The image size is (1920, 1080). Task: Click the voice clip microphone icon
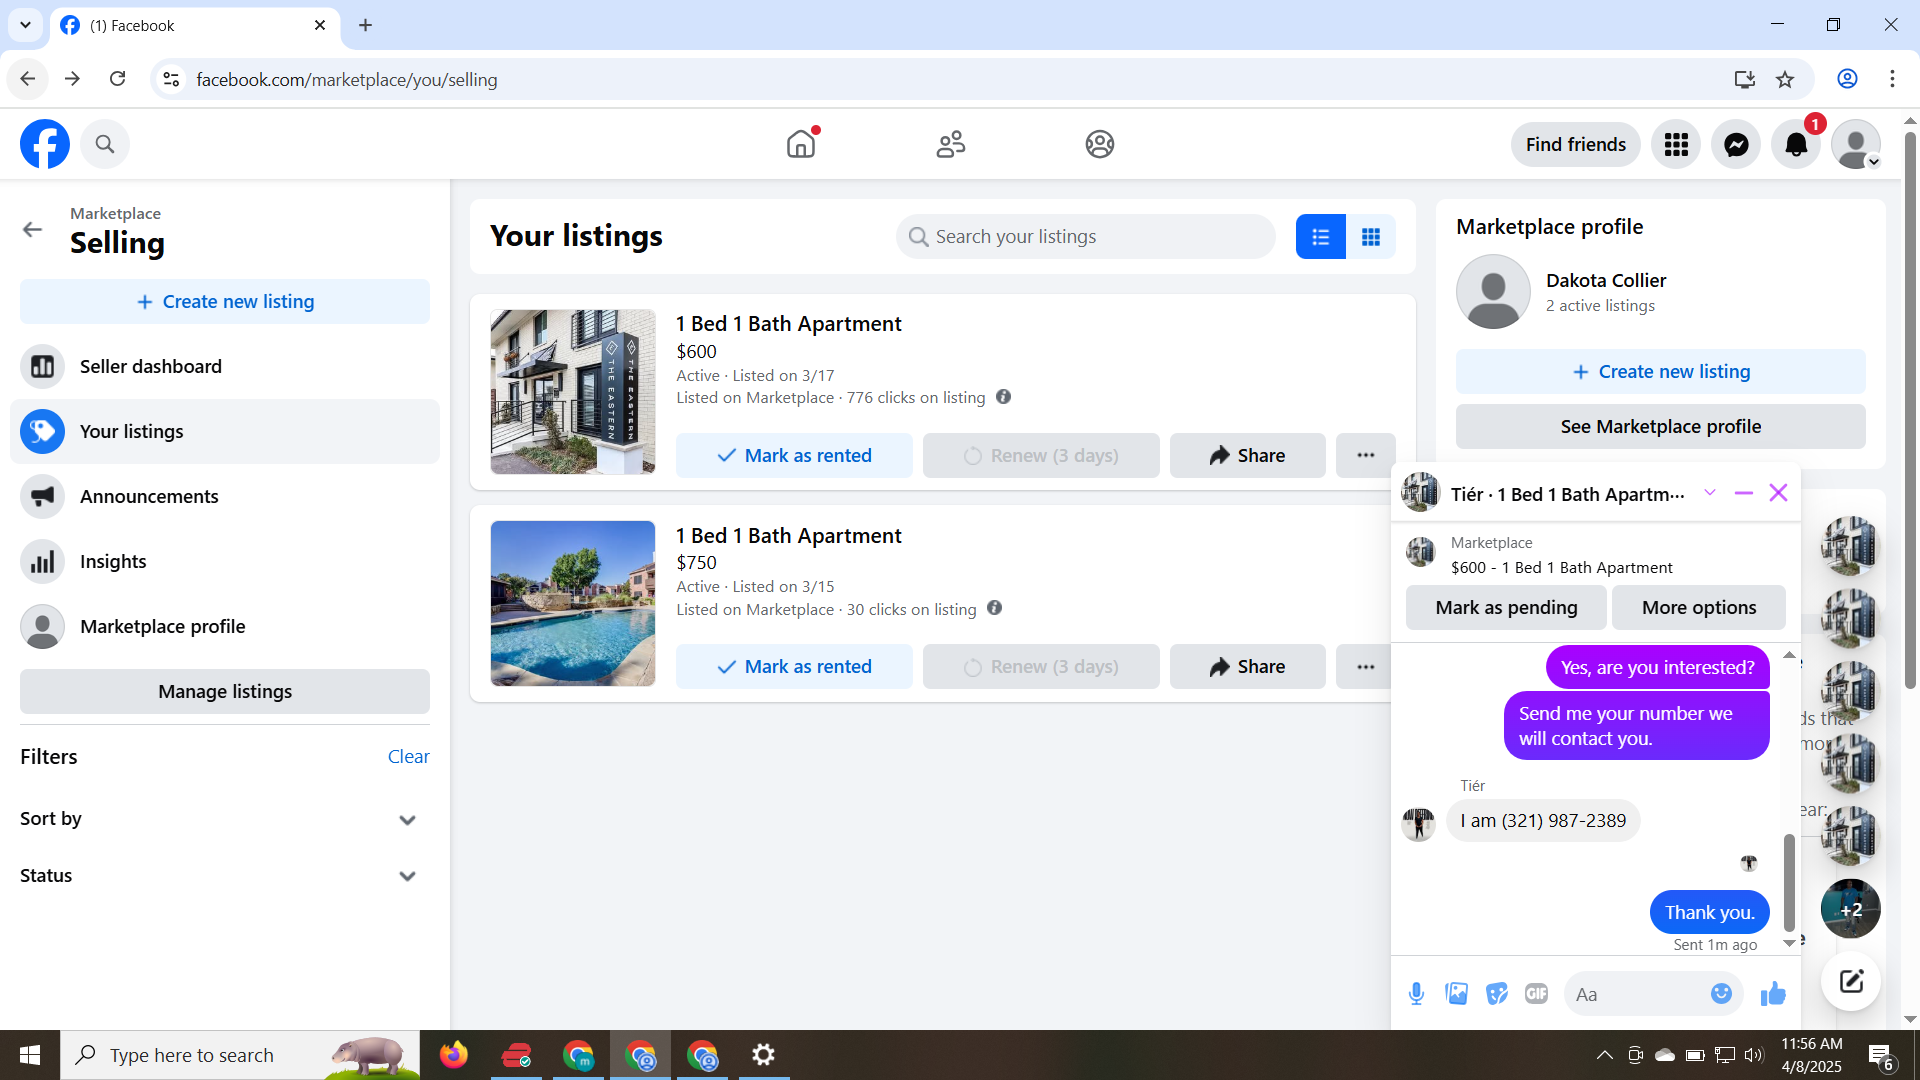click(1416, 994)
